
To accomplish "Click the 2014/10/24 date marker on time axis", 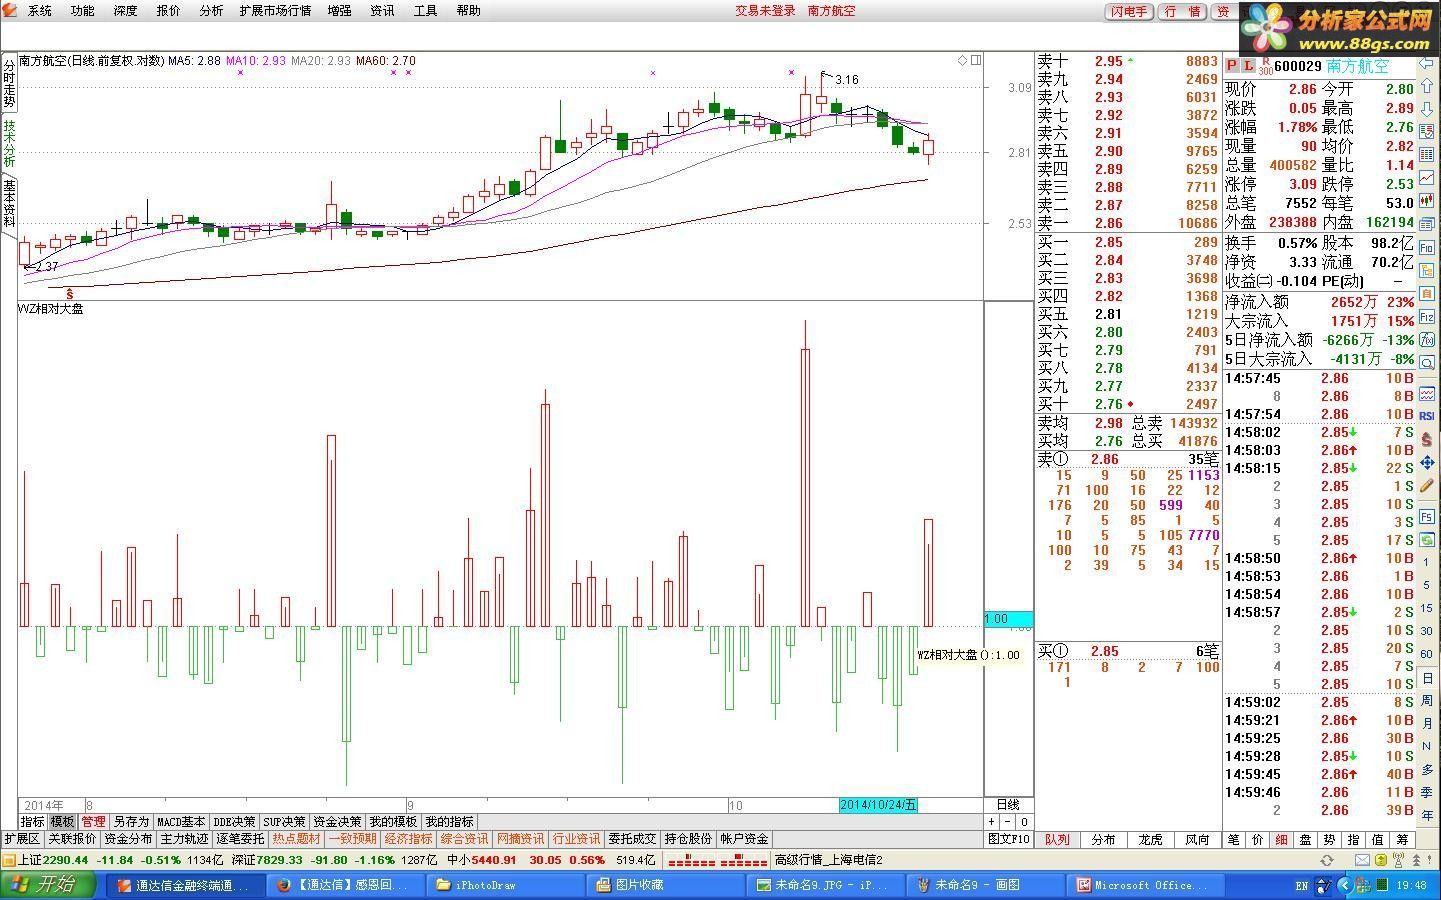I will tap(878, 805).
